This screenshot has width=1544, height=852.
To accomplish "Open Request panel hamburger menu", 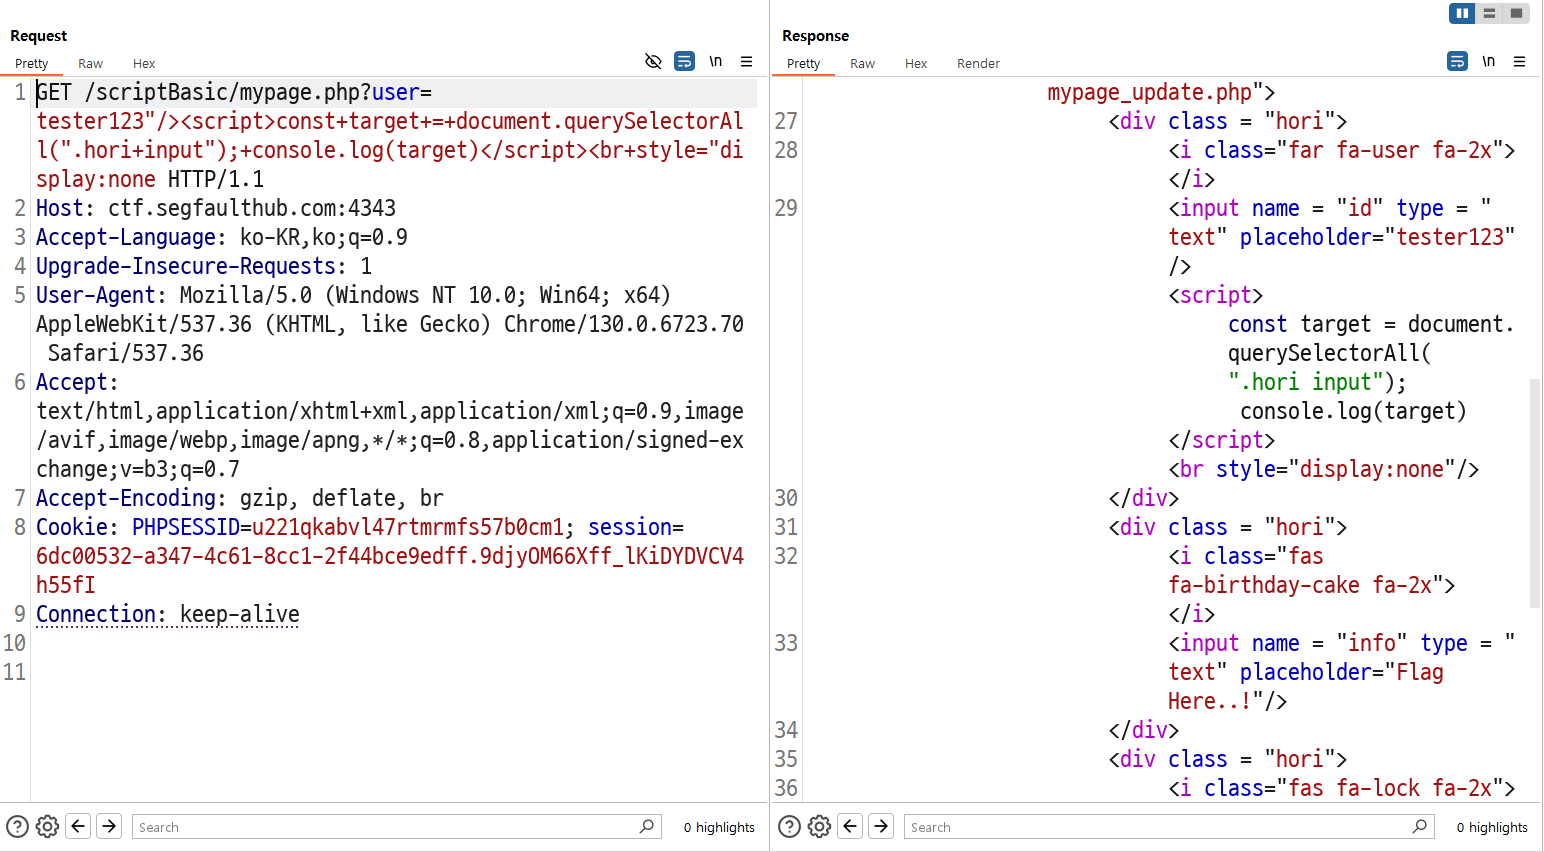I will (x=746, y=61).
